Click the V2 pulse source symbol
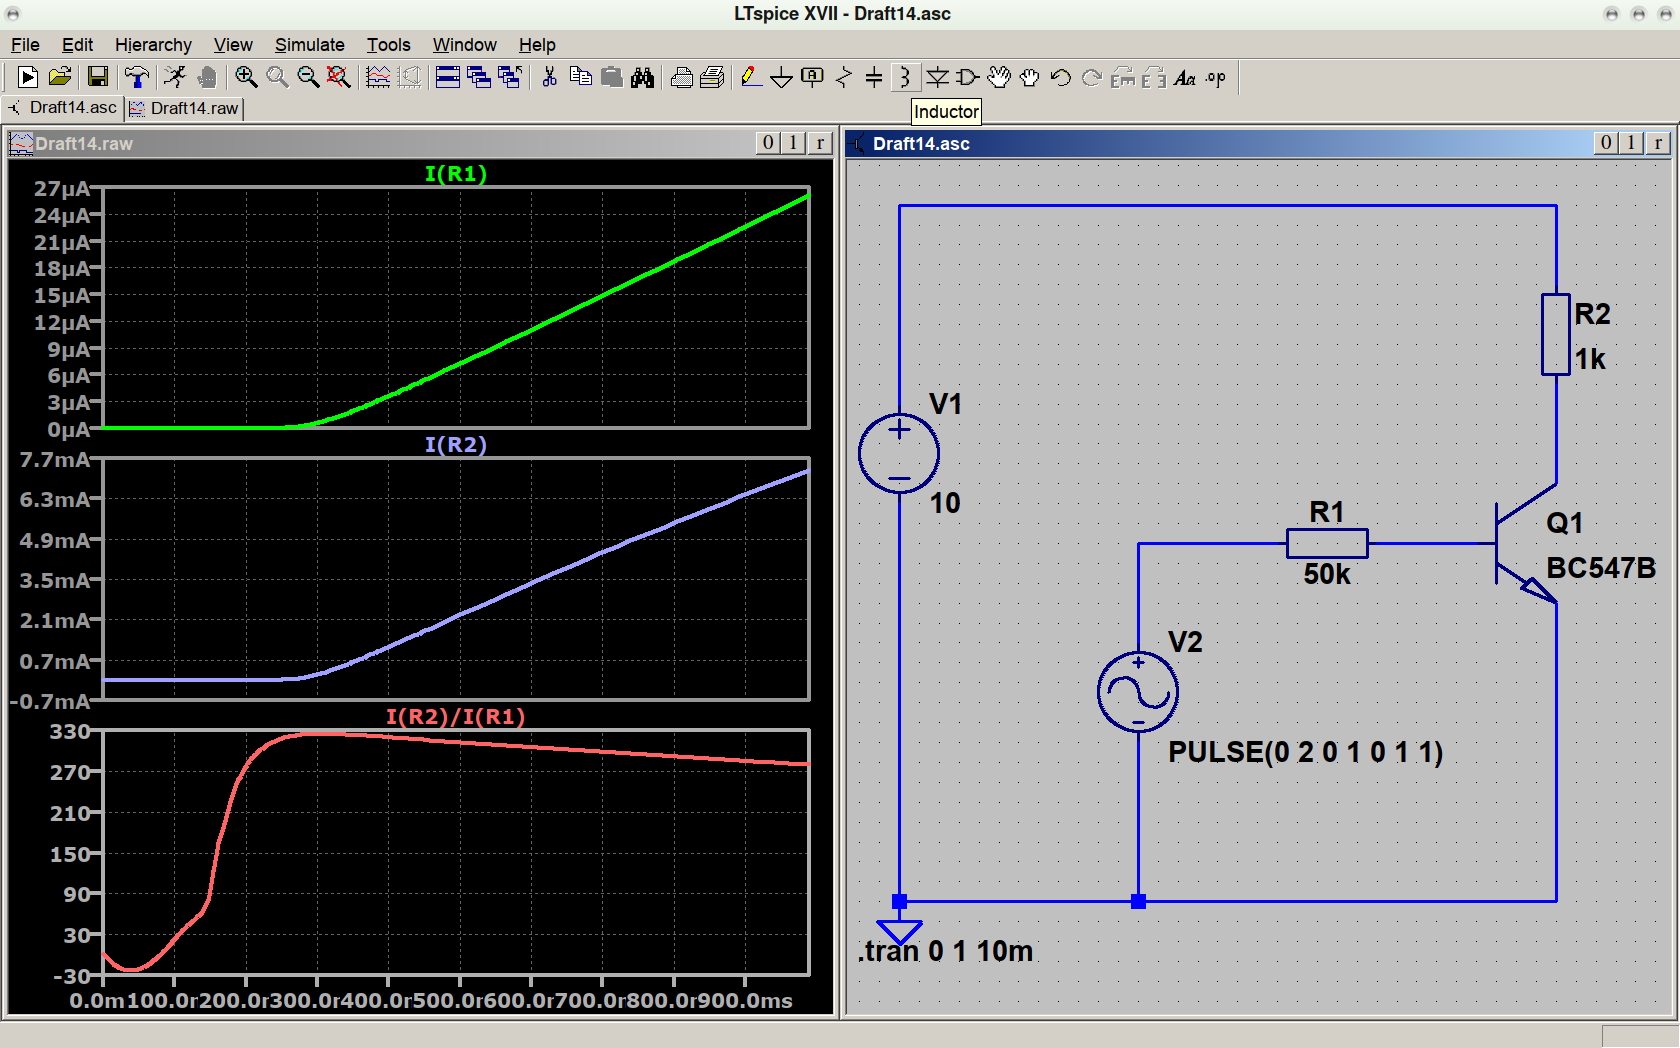The width and height of the screenshot is (1680, 1048). pos(1138,692)
